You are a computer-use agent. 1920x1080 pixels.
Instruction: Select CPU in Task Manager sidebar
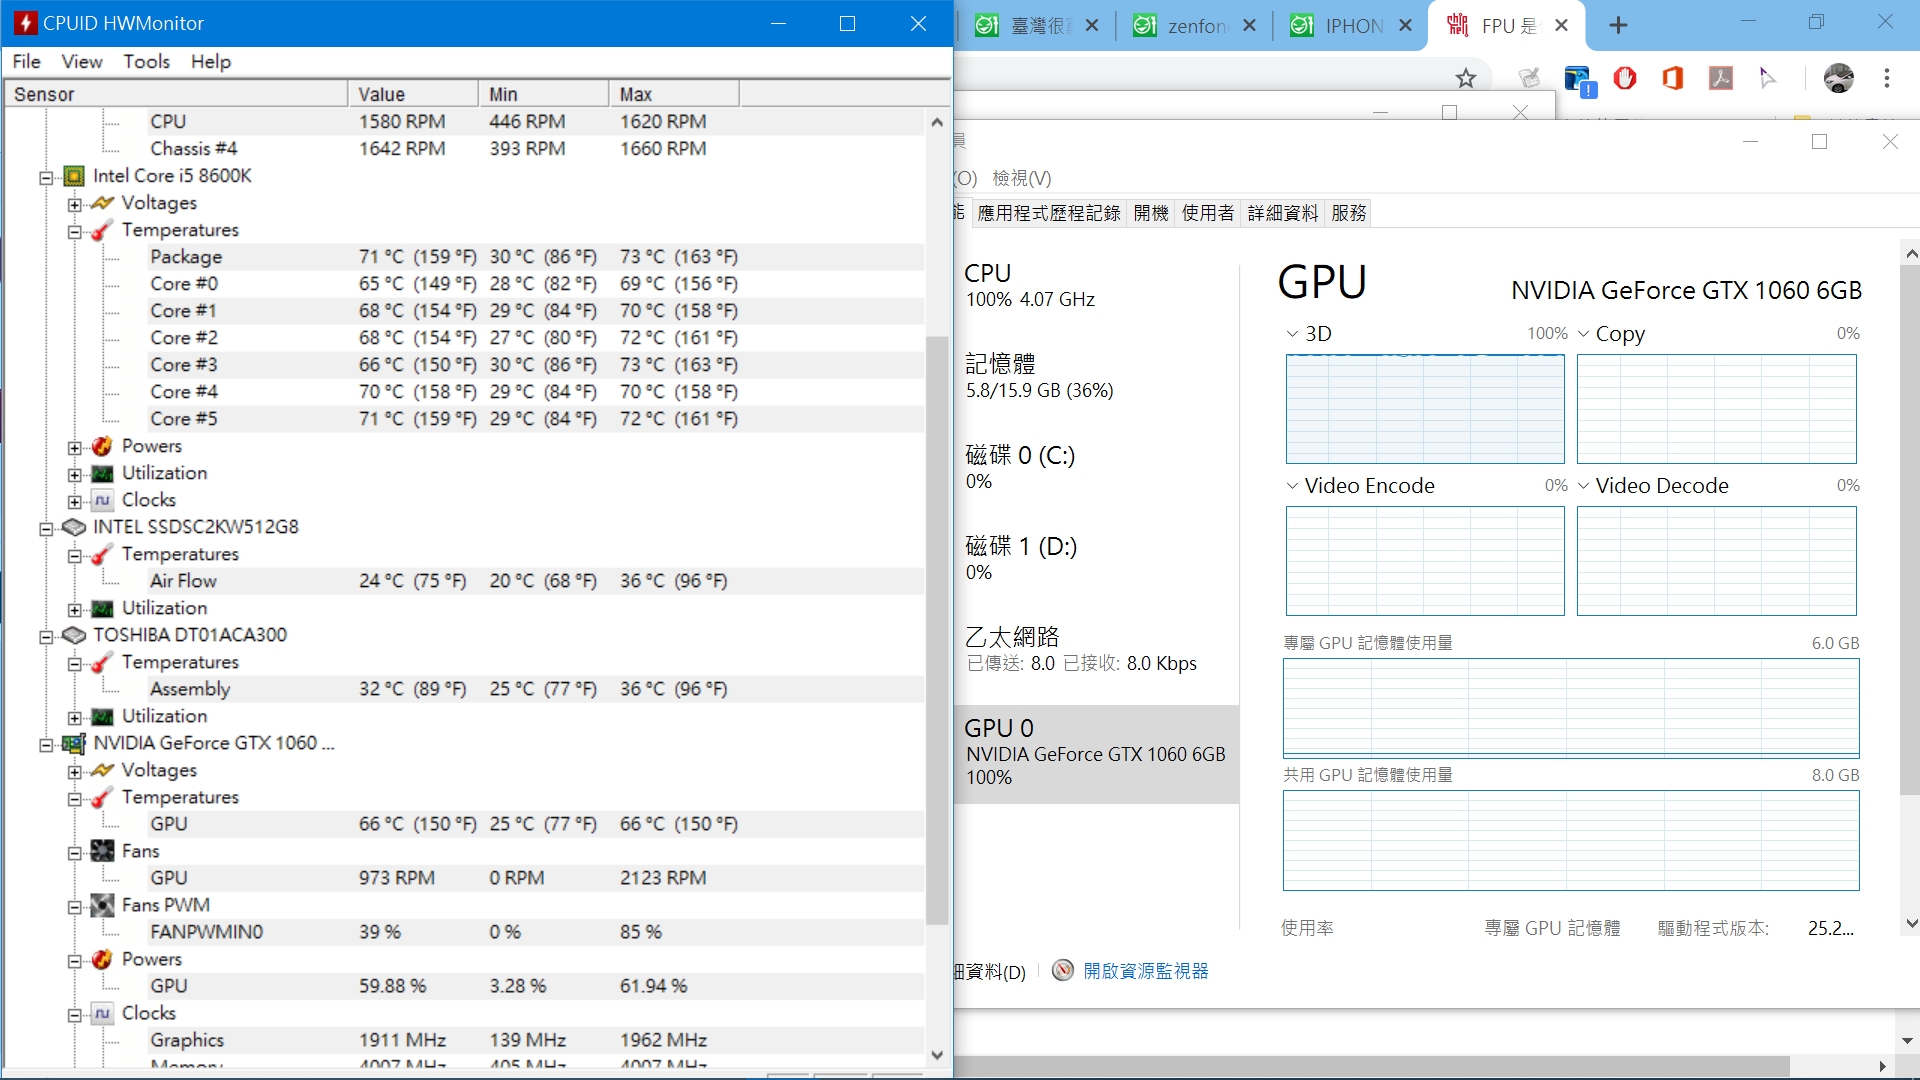tap(1097, 285)
